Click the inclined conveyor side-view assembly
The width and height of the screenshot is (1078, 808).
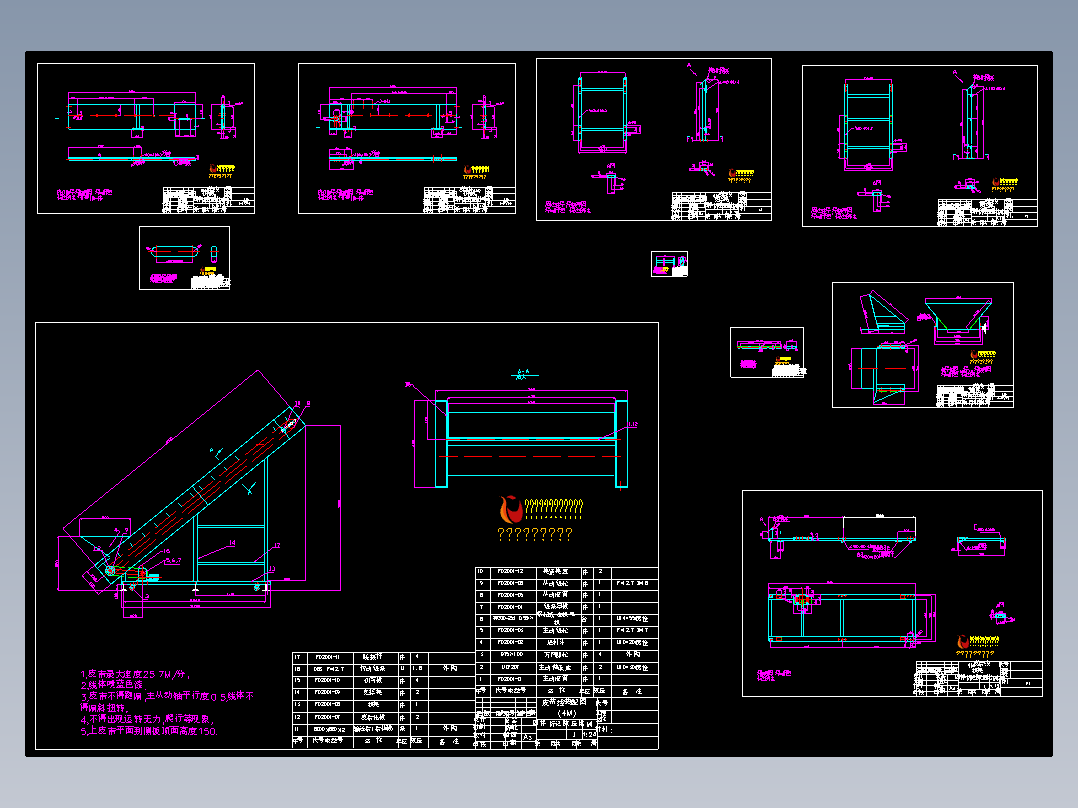[199, 495]
